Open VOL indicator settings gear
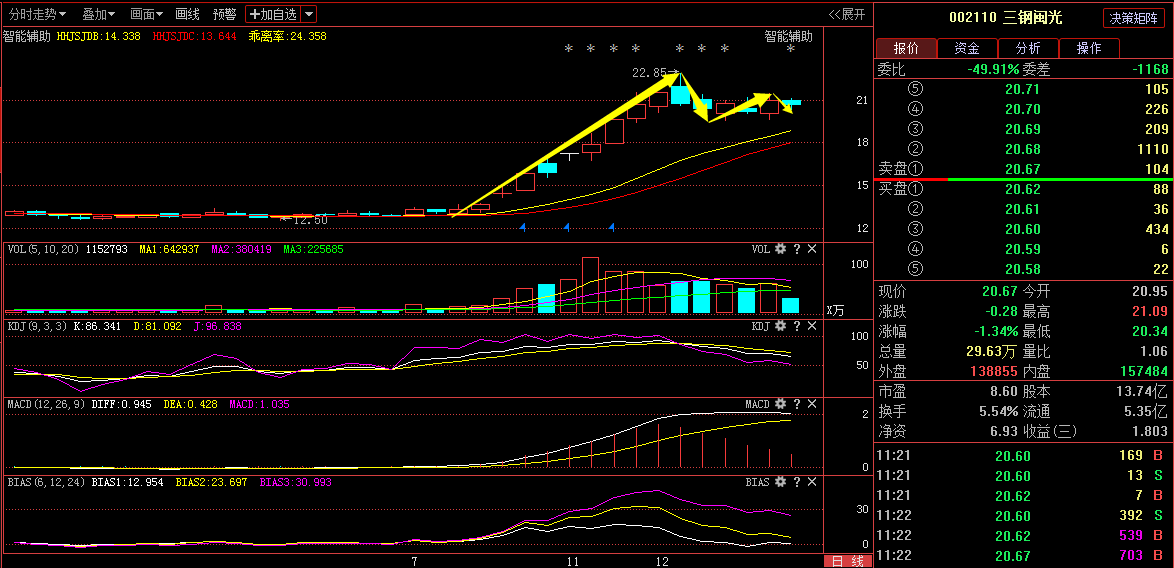The width and height of the screenshot is (1174, 568). [782, 249]
